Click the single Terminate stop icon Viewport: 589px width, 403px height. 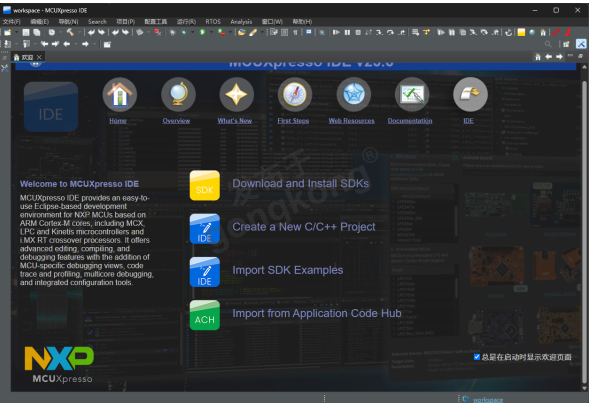(358, 33)
